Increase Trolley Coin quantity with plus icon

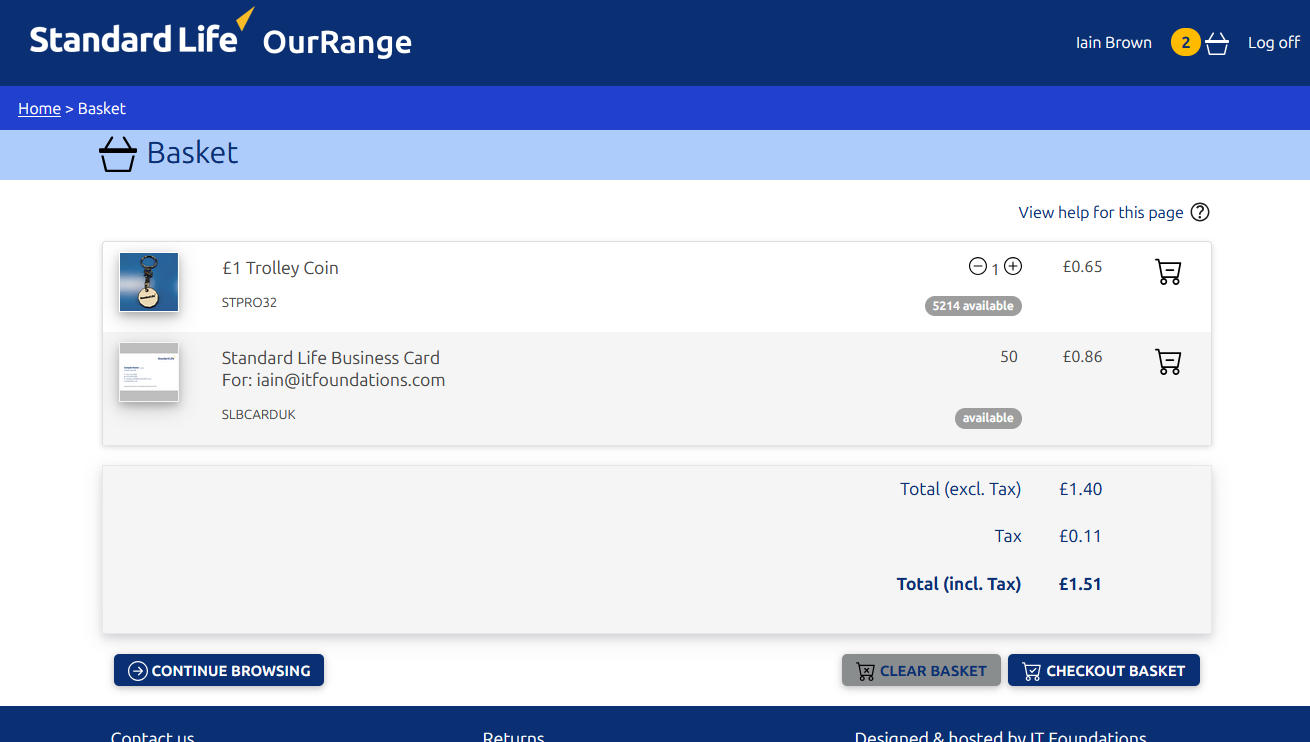pyautogui.click(x=1013, y=266)
